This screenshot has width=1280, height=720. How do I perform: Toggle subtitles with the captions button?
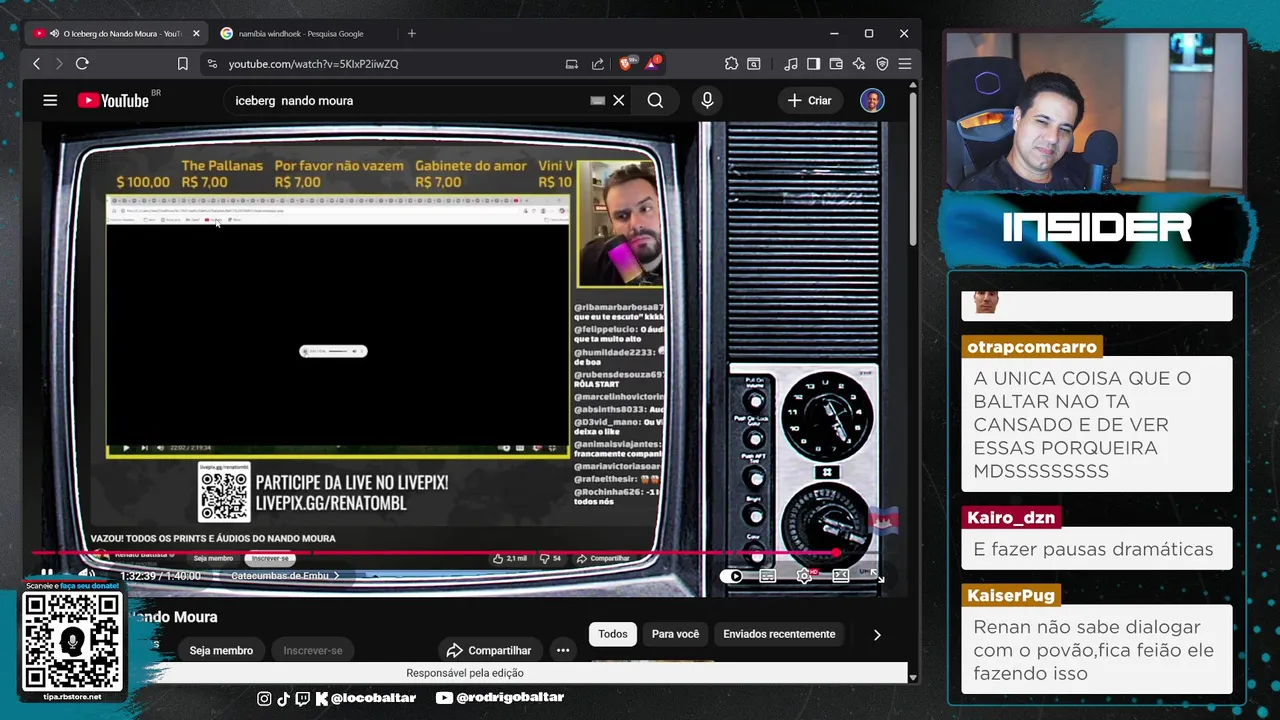tap(768, 576)
